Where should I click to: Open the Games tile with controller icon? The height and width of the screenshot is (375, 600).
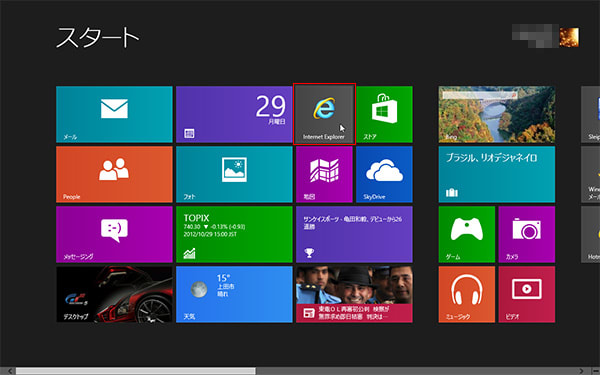pyautogui.click(x=466, y=235)
